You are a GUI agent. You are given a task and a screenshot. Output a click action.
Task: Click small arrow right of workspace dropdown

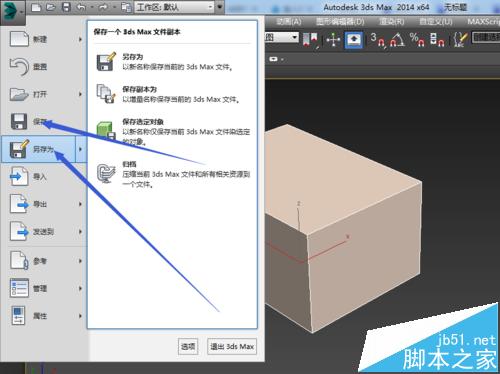[x=220, y=7]
